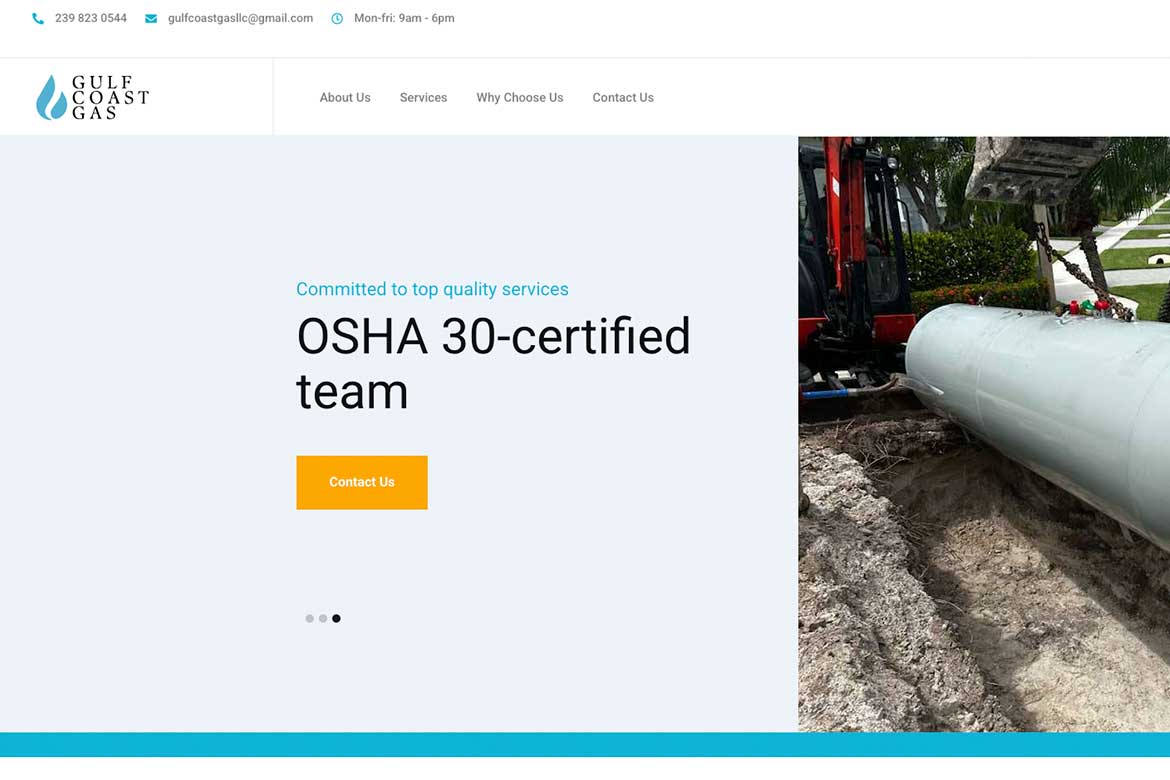Click the clock icon beside business hours
The width and height of the screenshot is (1170, 780).
coord(337,18)
